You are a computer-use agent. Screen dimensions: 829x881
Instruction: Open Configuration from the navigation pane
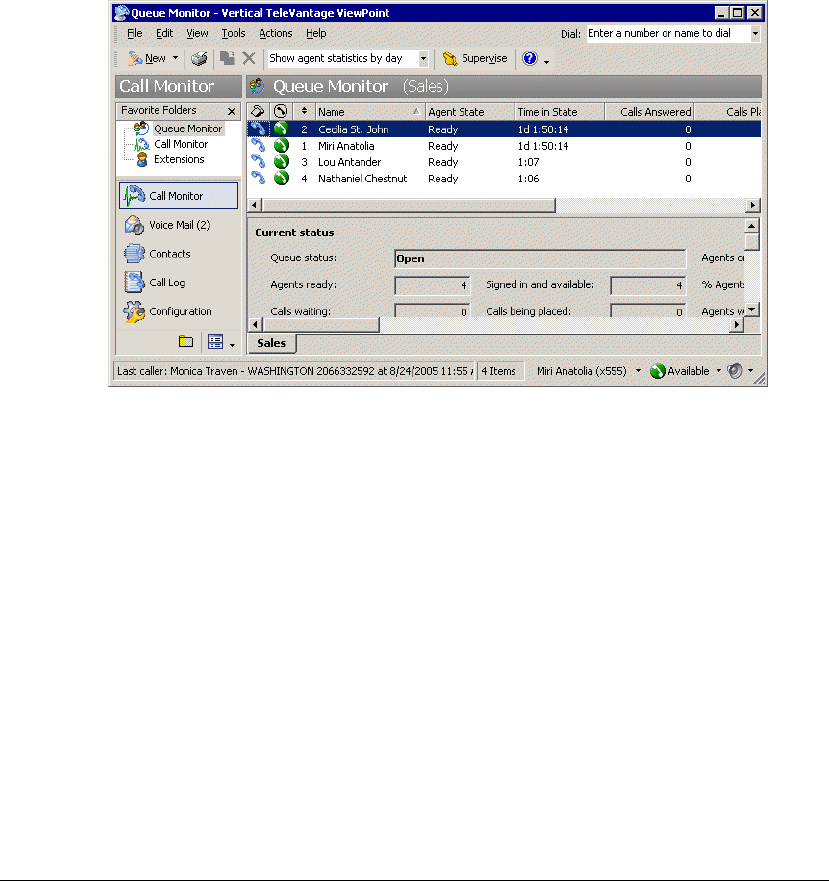click(x=179, y=312)
